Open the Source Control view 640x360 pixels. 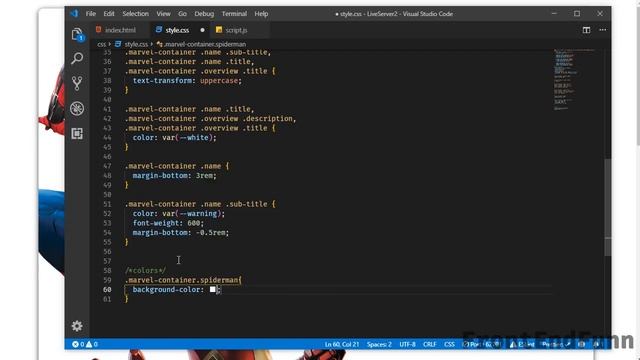click(x=77, y=83)
